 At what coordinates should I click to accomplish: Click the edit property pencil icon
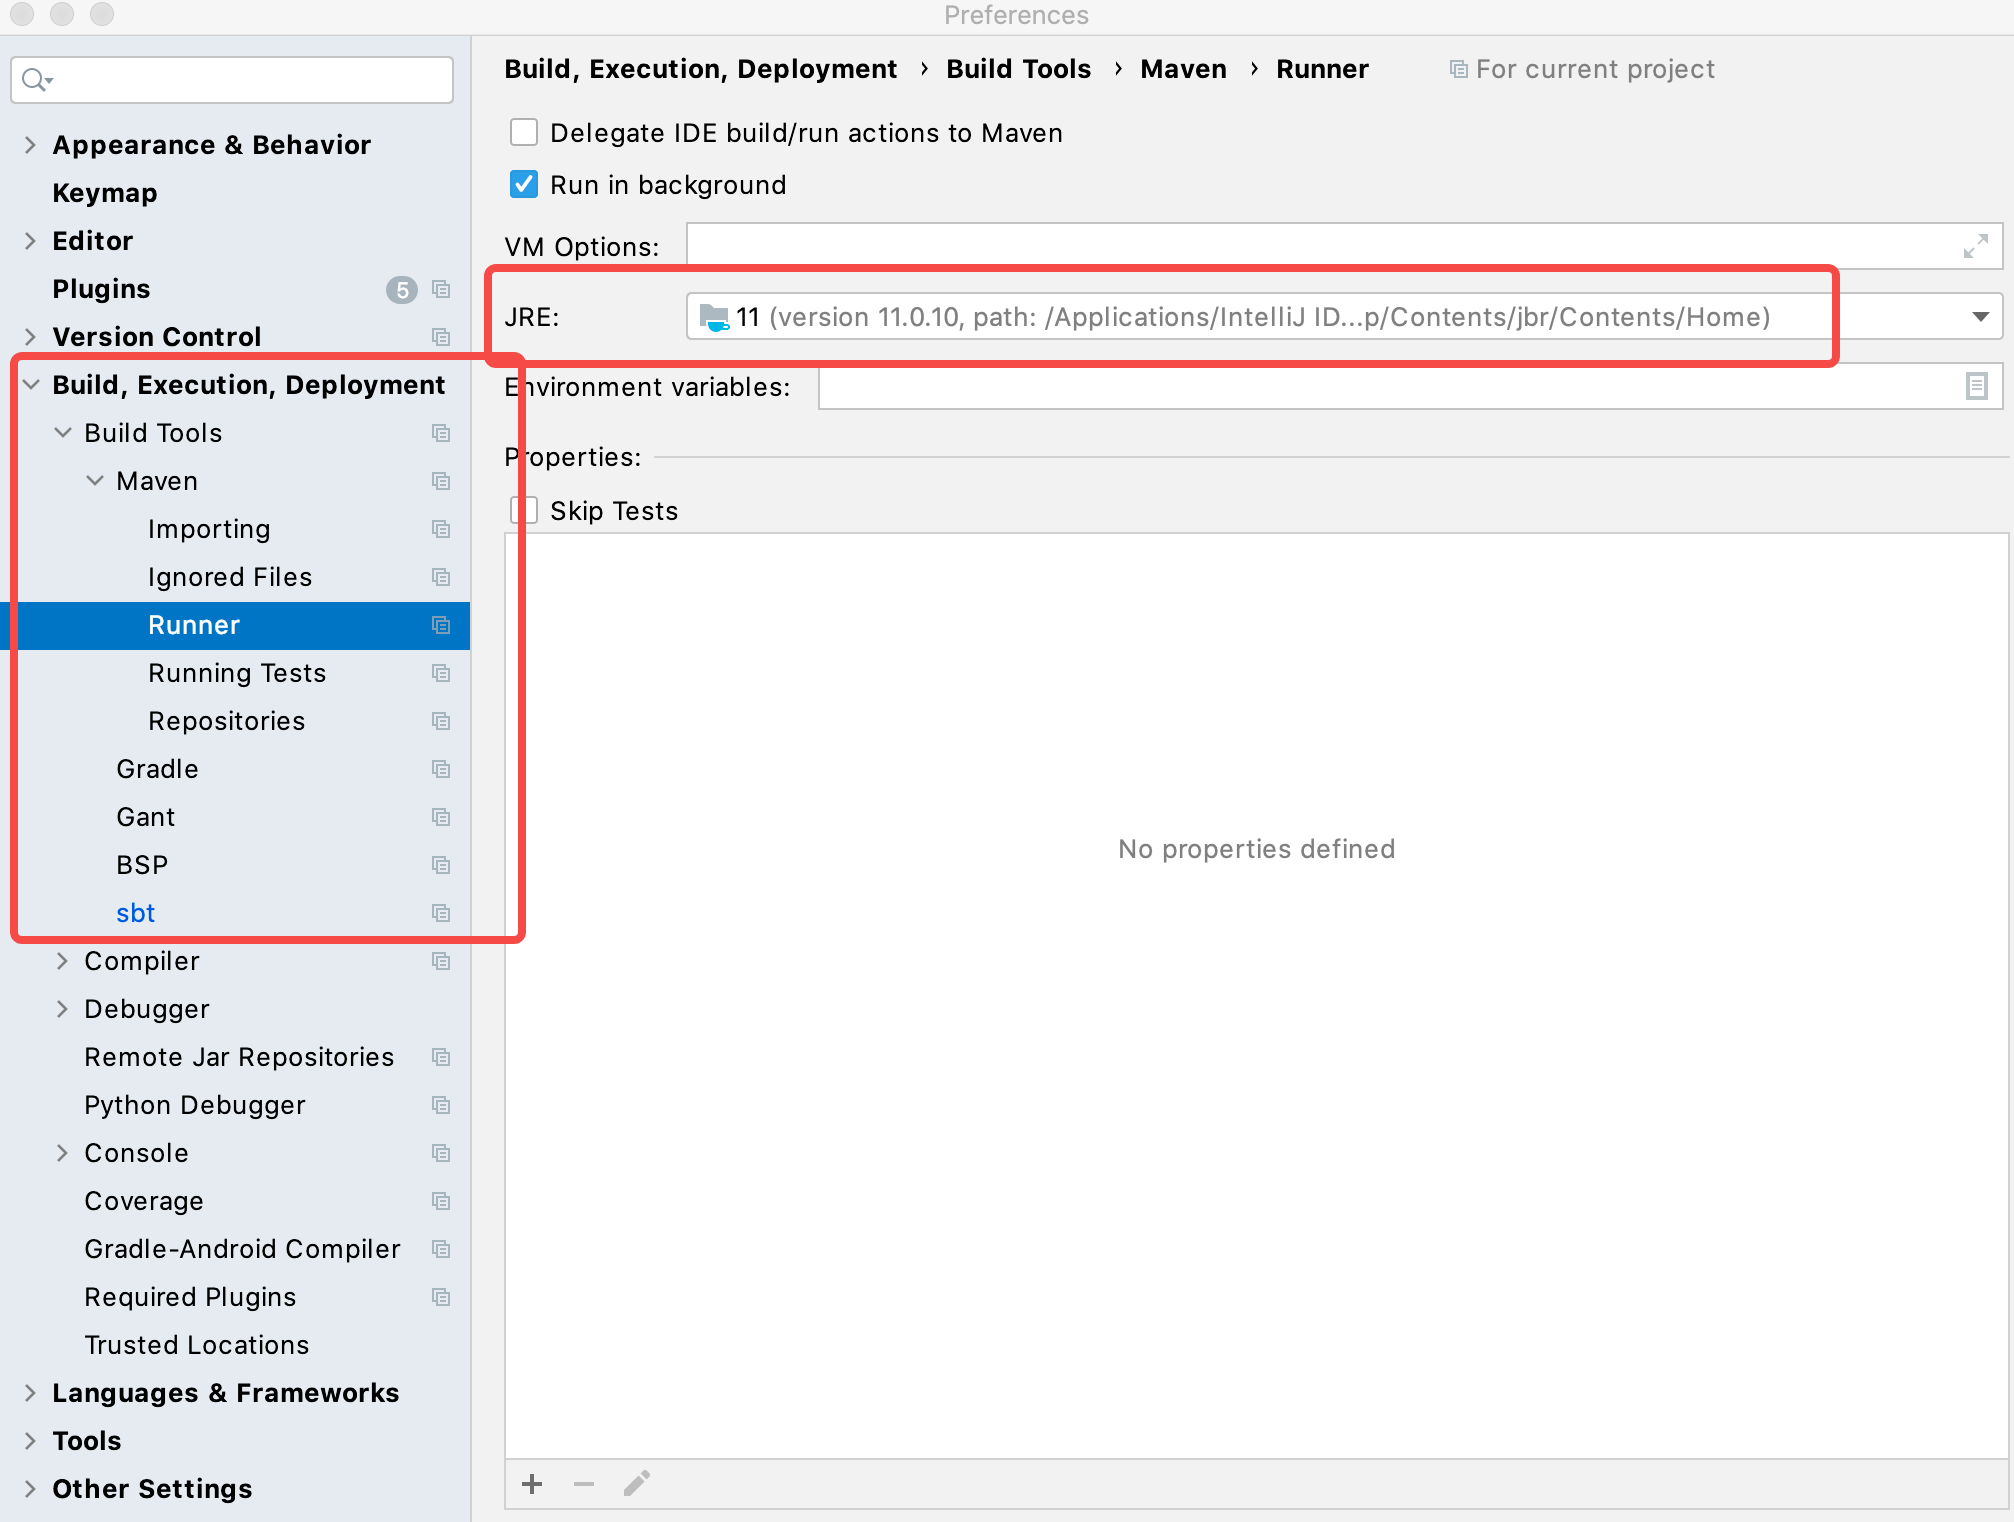[x=637, y=1484]
